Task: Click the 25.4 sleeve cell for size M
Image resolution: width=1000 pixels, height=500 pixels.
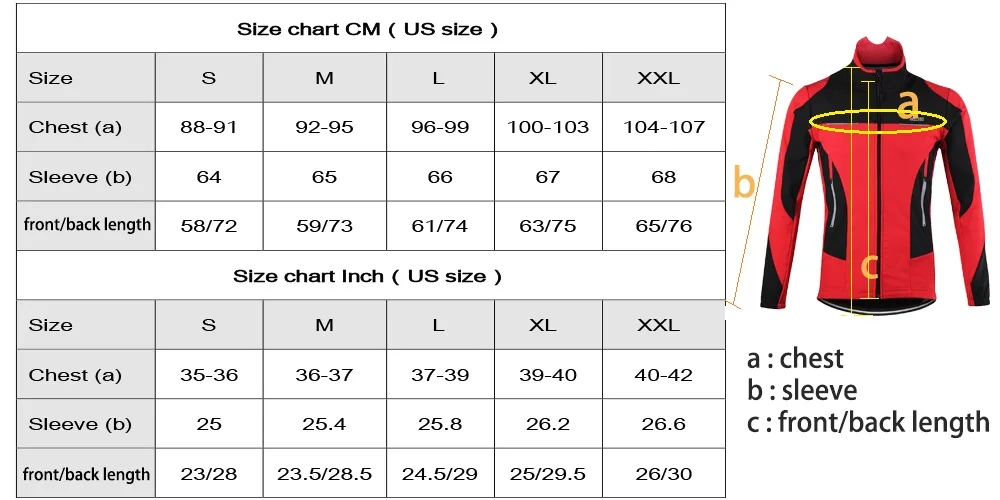Action: coord(324,424)
